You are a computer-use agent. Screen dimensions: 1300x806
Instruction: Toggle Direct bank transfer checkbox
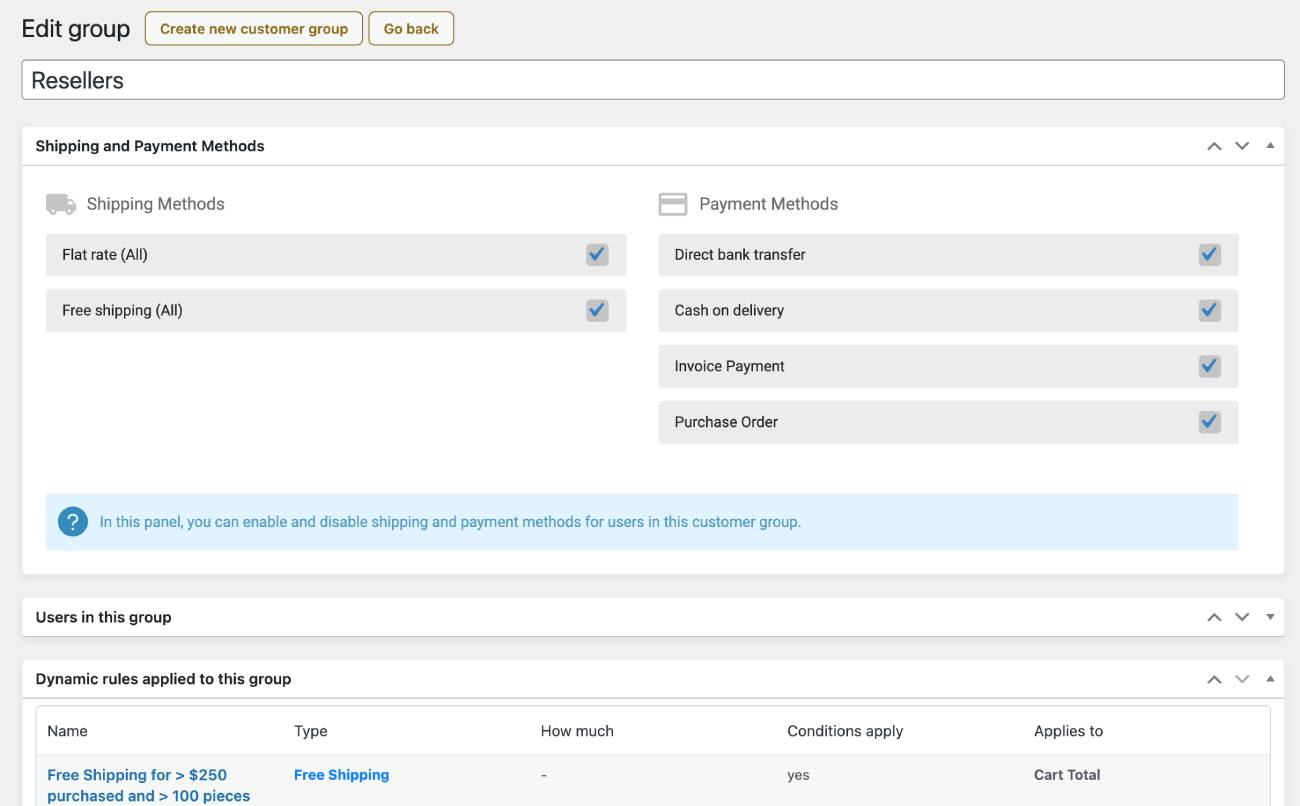tap(1210, 254)
